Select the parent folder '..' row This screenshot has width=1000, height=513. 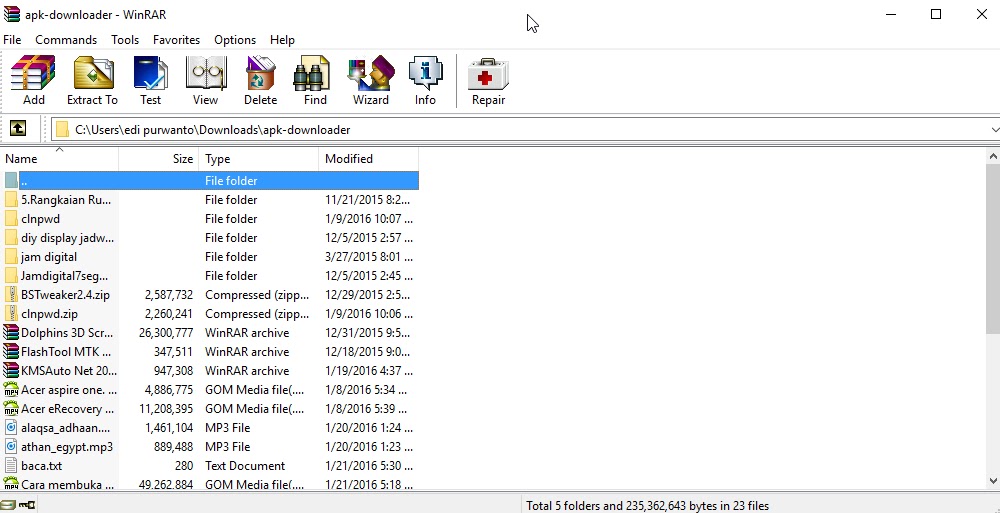209,181
